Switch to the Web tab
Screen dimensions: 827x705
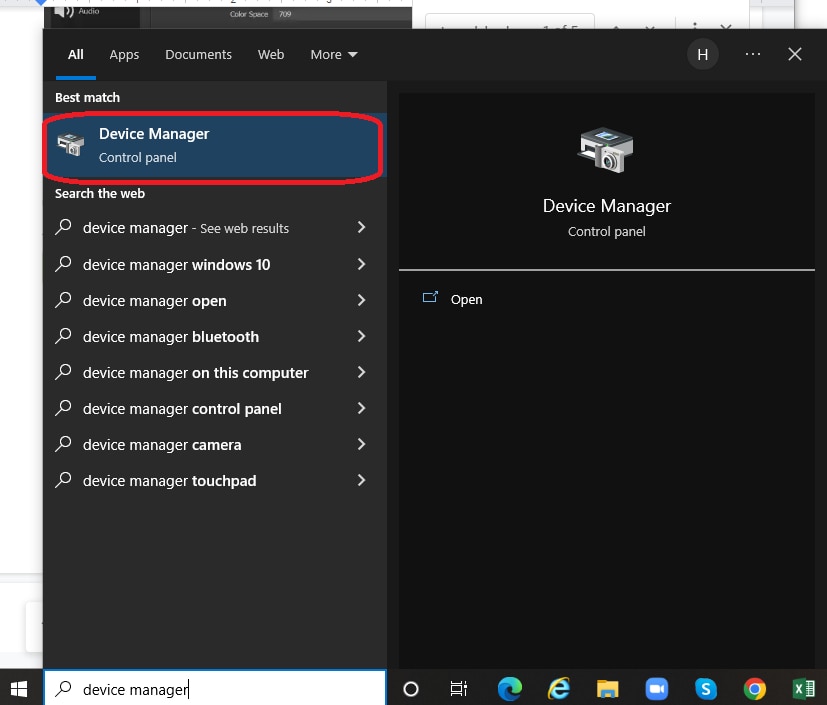(271, 55)
